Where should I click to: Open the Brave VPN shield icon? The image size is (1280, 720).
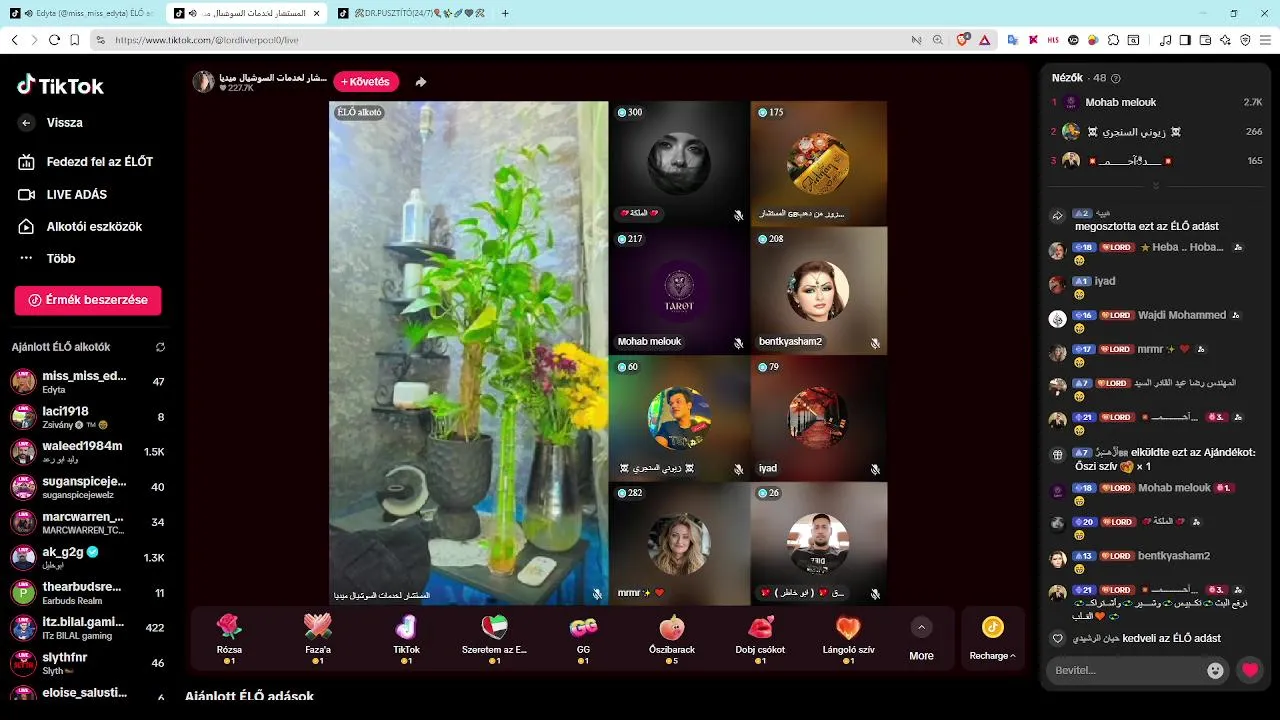pyautogui.click(x=1245, y=40)
